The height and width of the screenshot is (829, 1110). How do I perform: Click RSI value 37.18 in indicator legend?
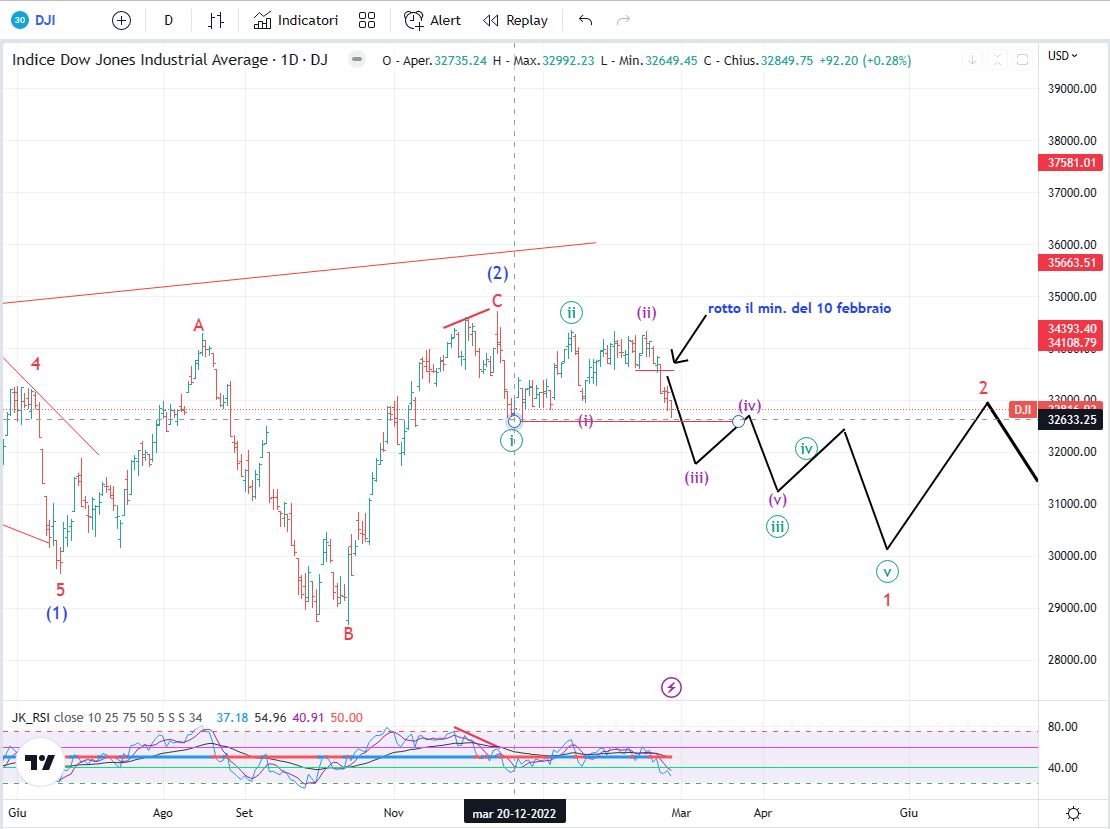tap(232, 717)
